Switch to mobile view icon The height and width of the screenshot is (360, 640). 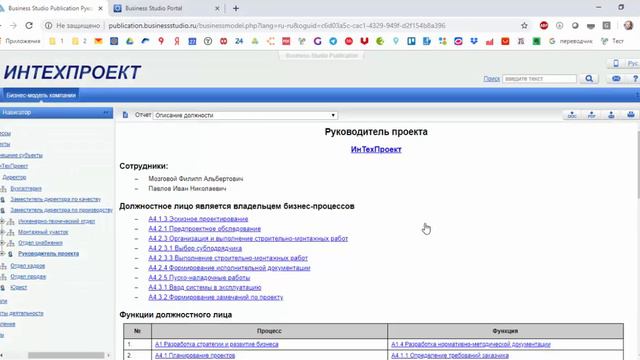tap(616, 63)
